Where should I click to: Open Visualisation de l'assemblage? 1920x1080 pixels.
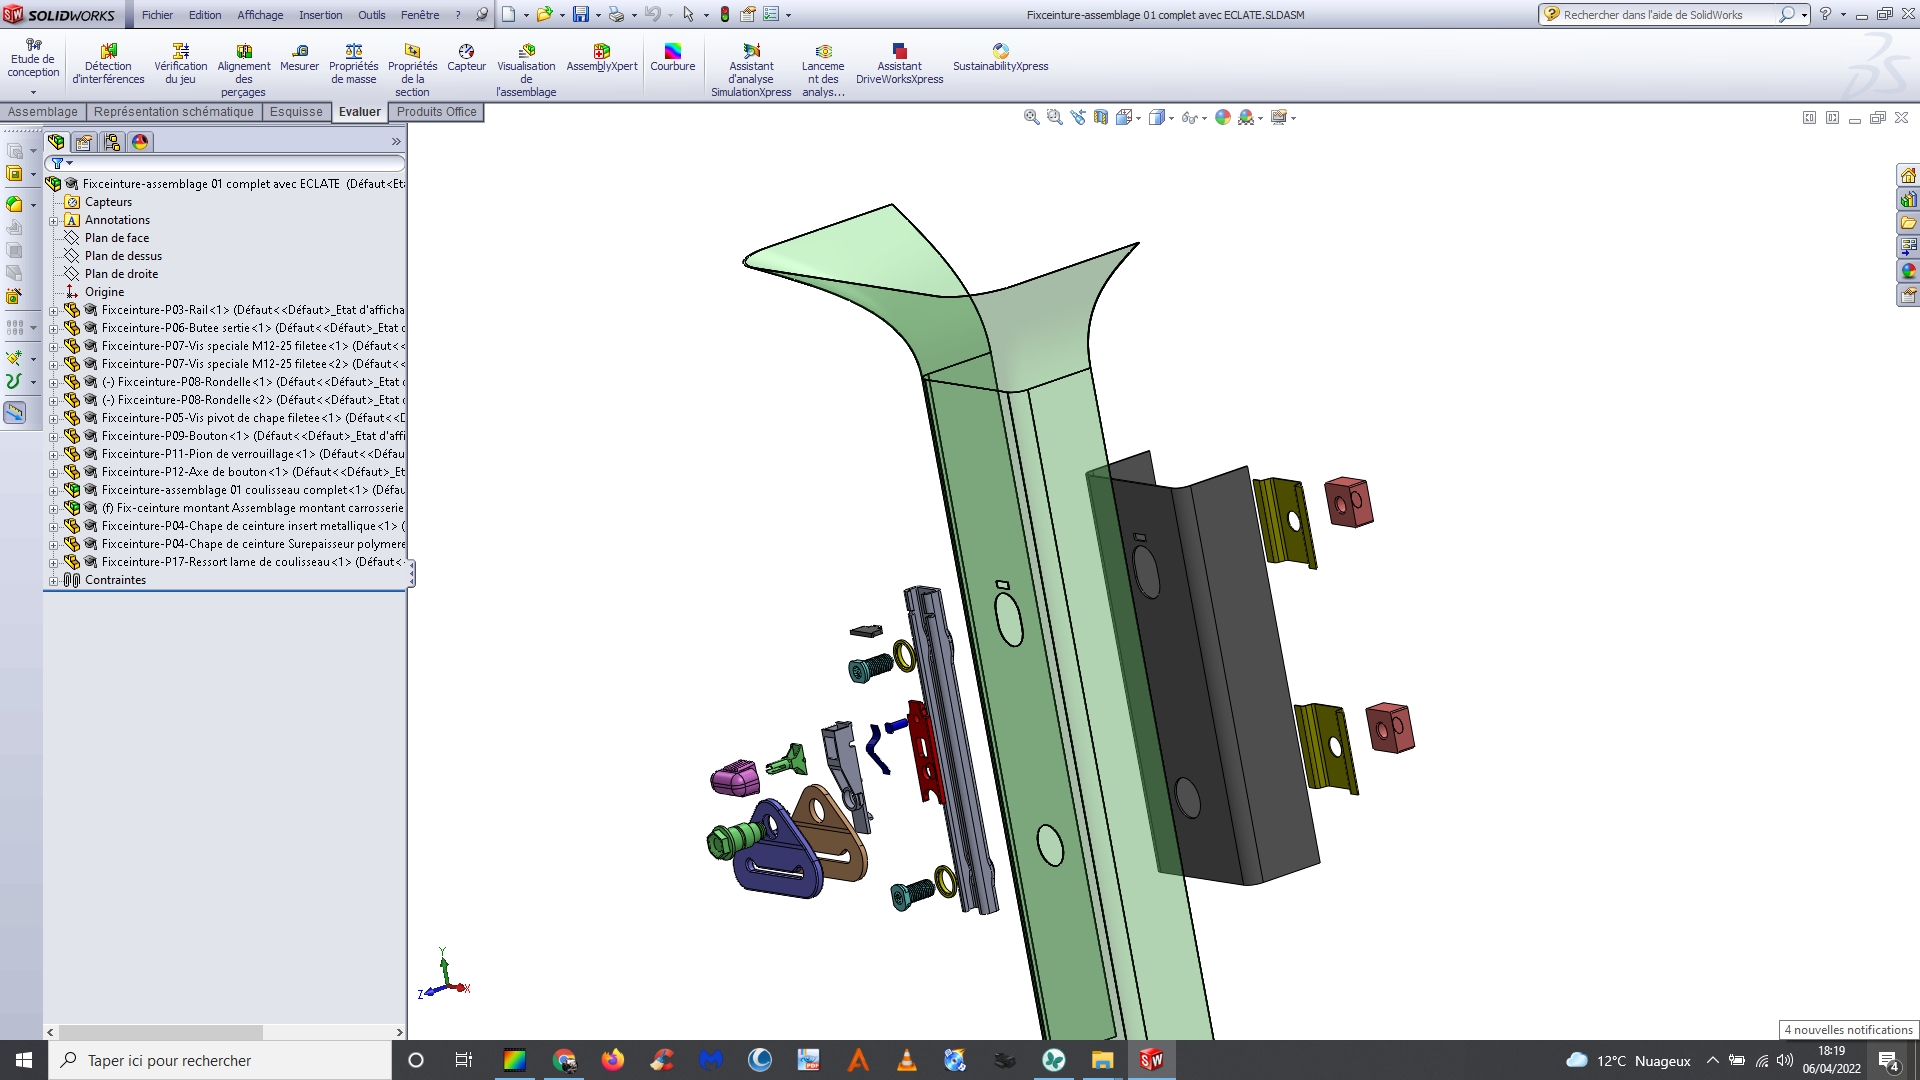[526, 70]
